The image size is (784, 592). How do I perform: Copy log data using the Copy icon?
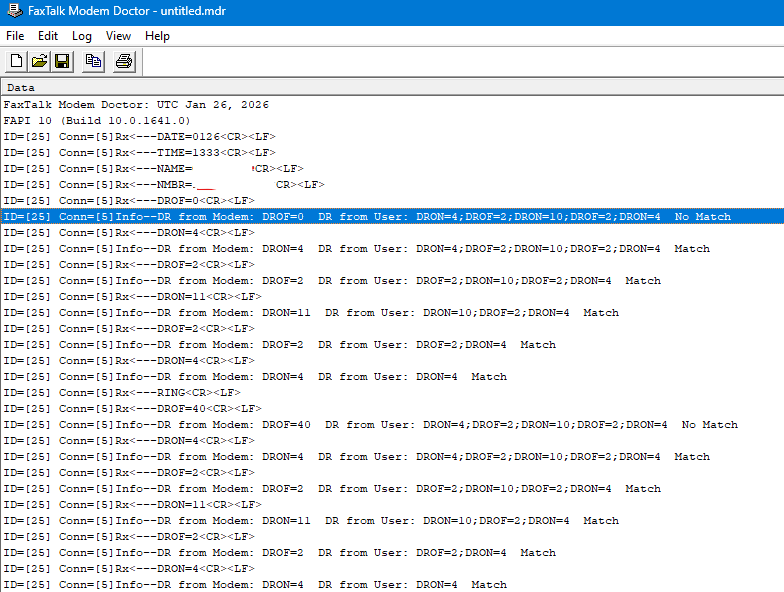point(94,62)
